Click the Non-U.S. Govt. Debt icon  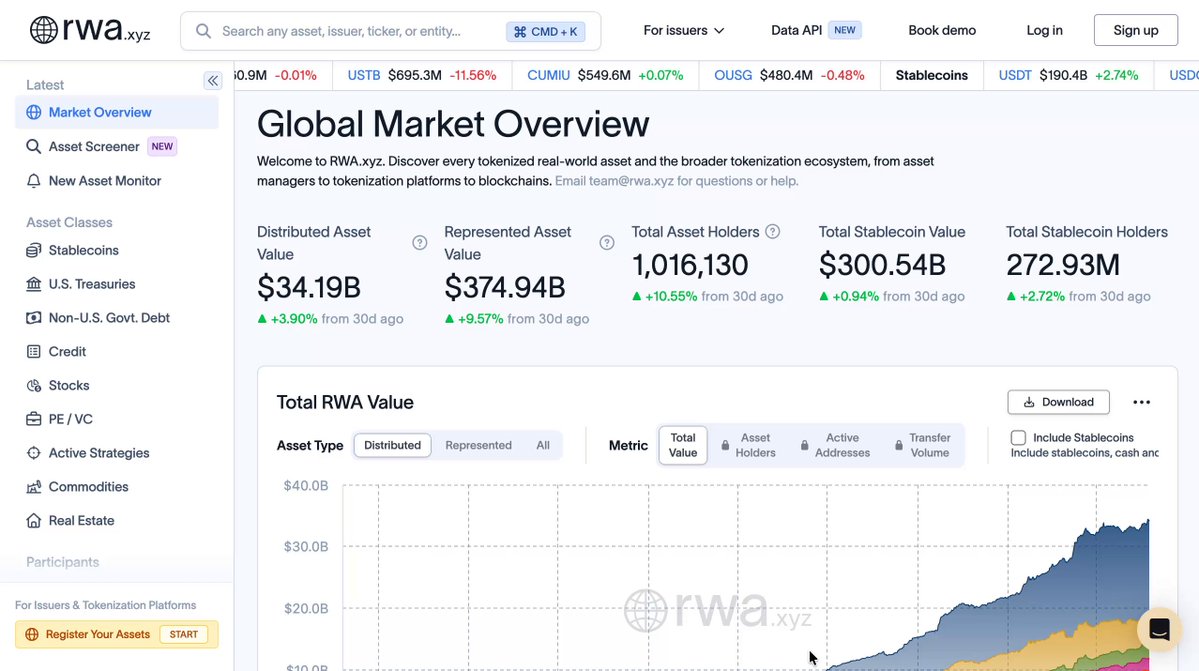click(34, 318)
